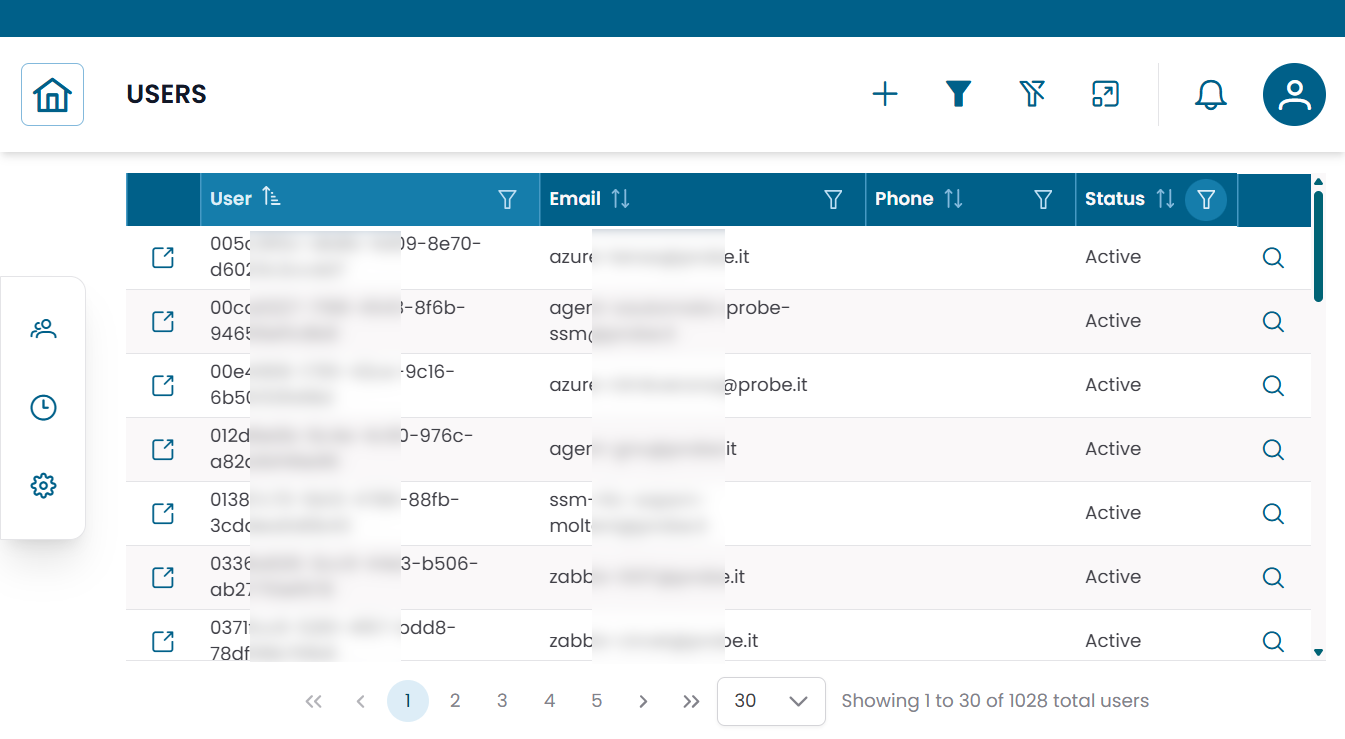Open the user profile avatar menu
This screenshot has height=739, width=1345.
(x=1294, y=95)
